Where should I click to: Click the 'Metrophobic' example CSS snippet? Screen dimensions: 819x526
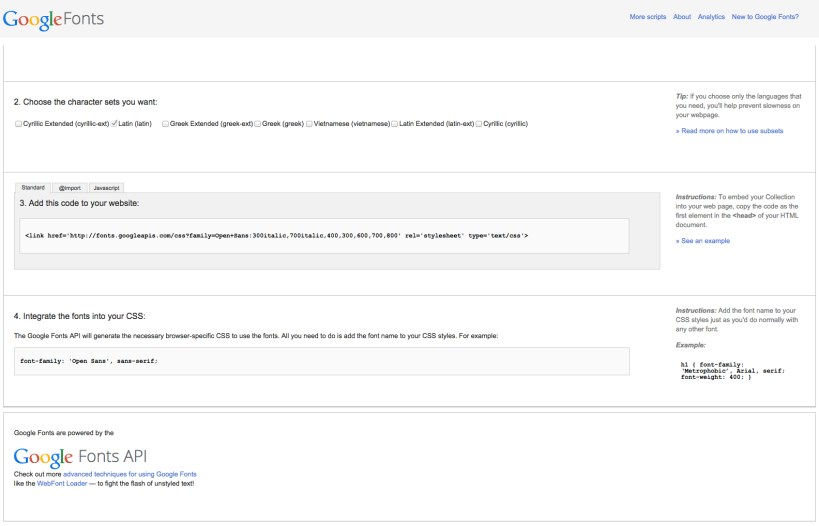[x=732, y=371]
